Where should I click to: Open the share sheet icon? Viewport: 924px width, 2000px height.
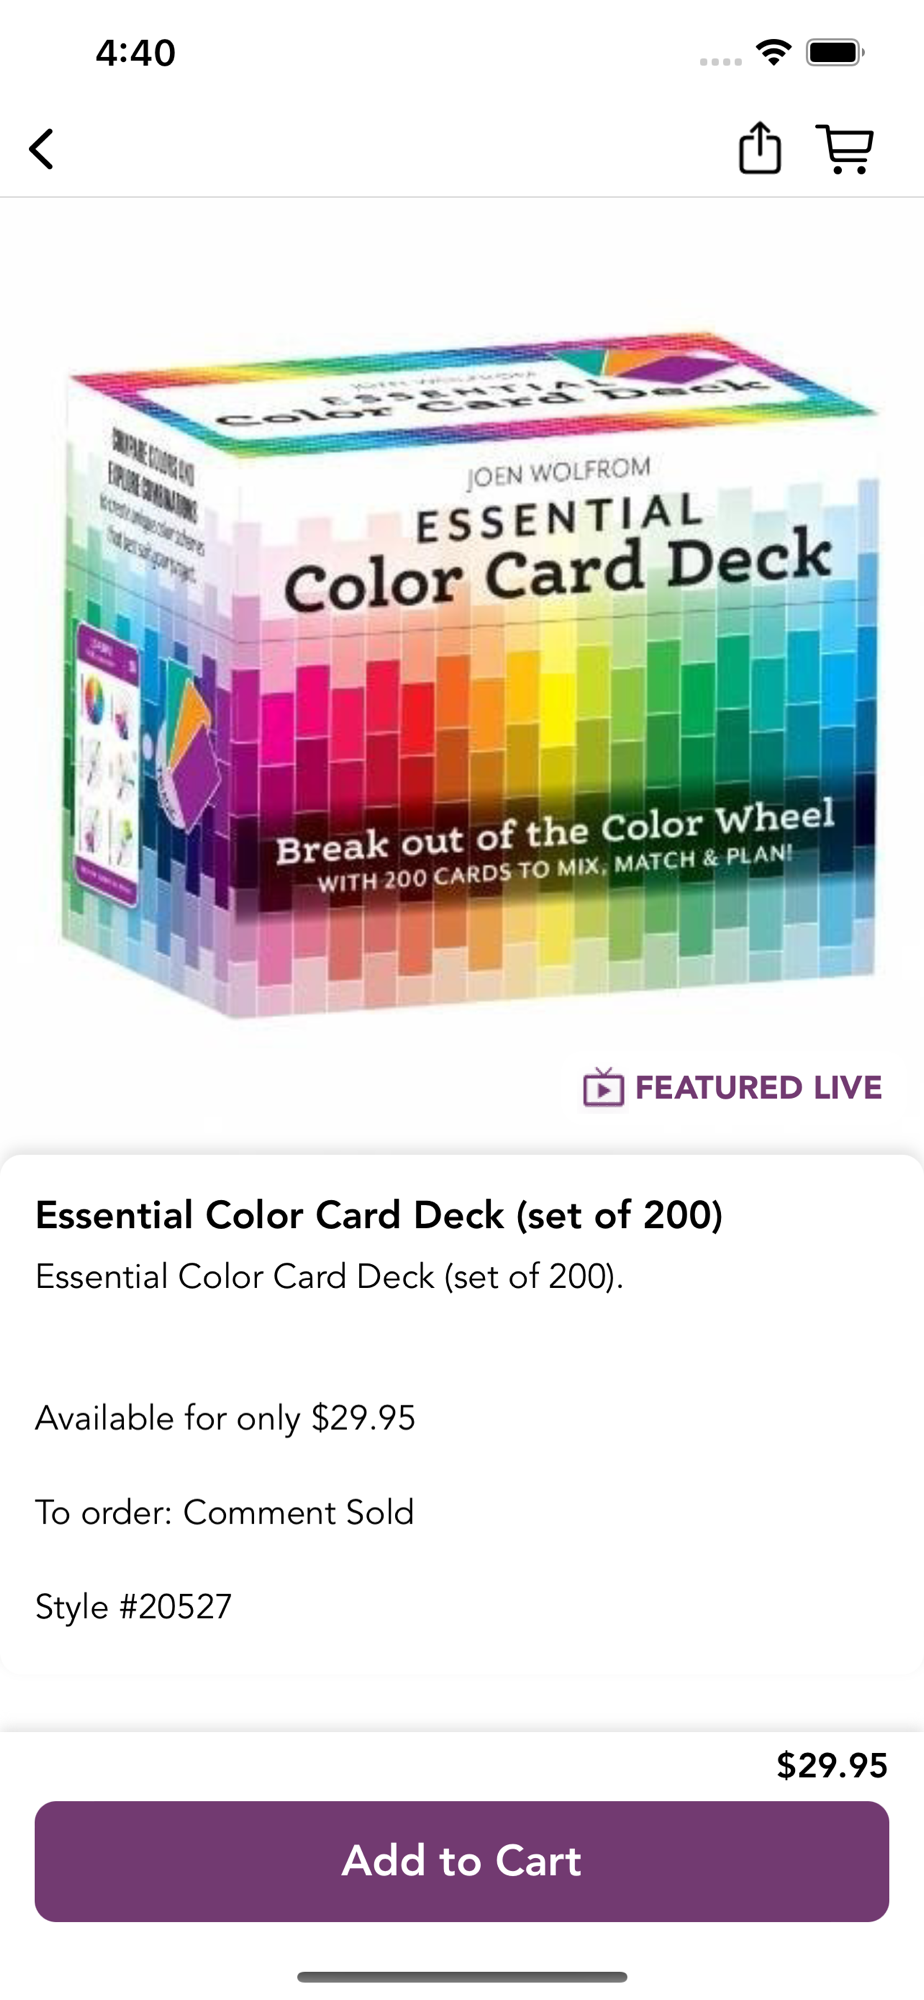pyautogui.click(x=759, y=148)
